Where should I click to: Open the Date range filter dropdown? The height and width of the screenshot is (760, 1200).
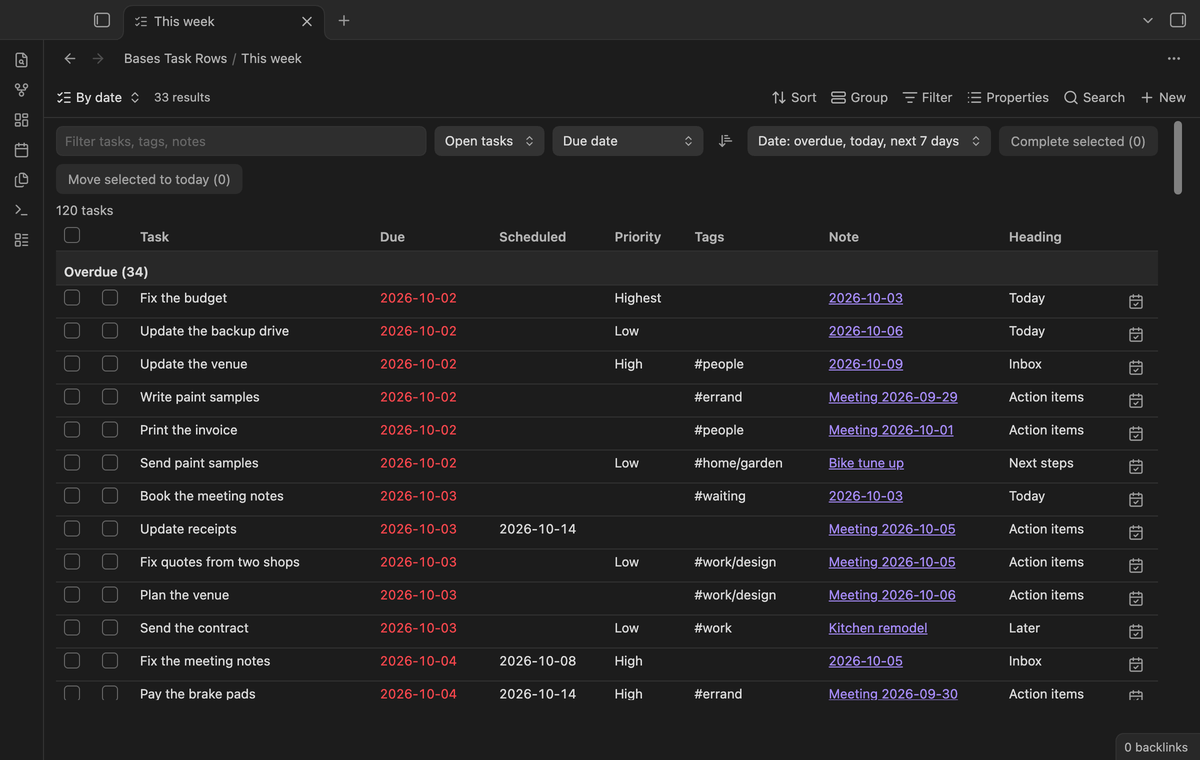tap(869, 141)
